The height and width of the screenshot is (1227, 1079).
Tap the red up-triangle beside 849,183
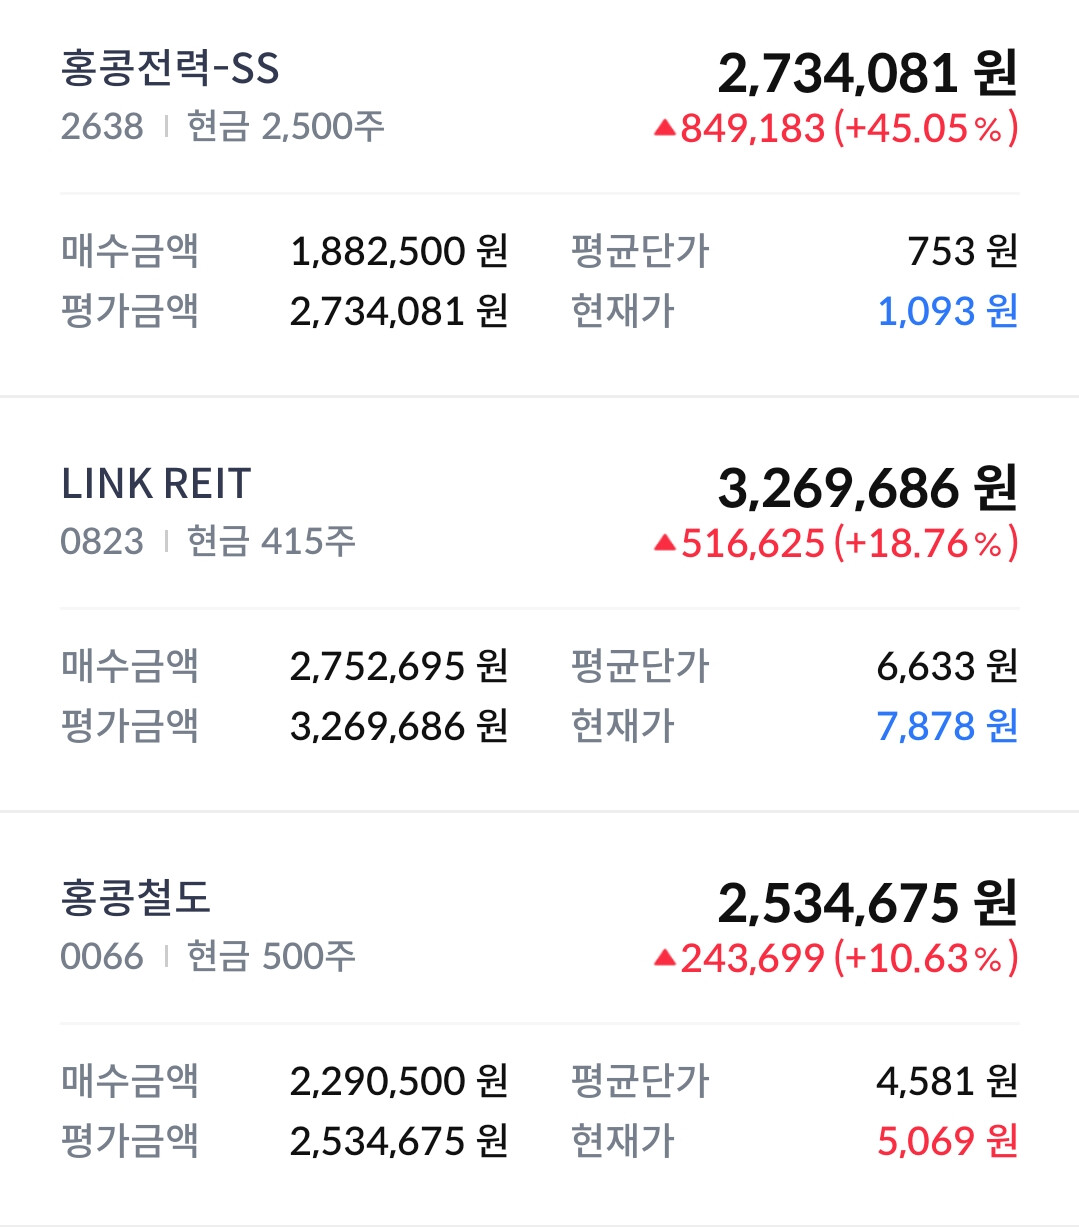tap(665, 128)
